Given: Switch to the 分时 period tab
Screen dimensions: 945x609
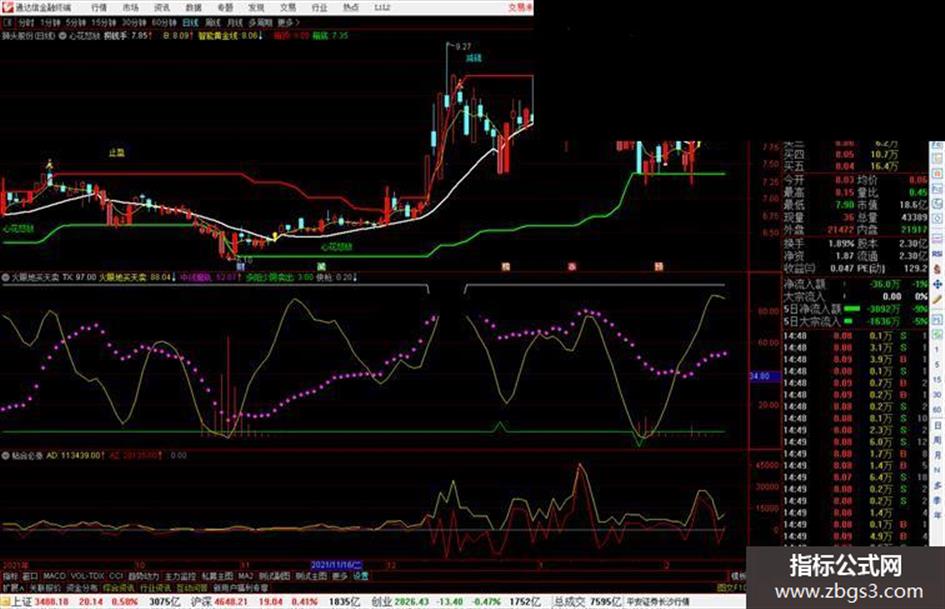Looking at the screenshot, I should 26,22.
